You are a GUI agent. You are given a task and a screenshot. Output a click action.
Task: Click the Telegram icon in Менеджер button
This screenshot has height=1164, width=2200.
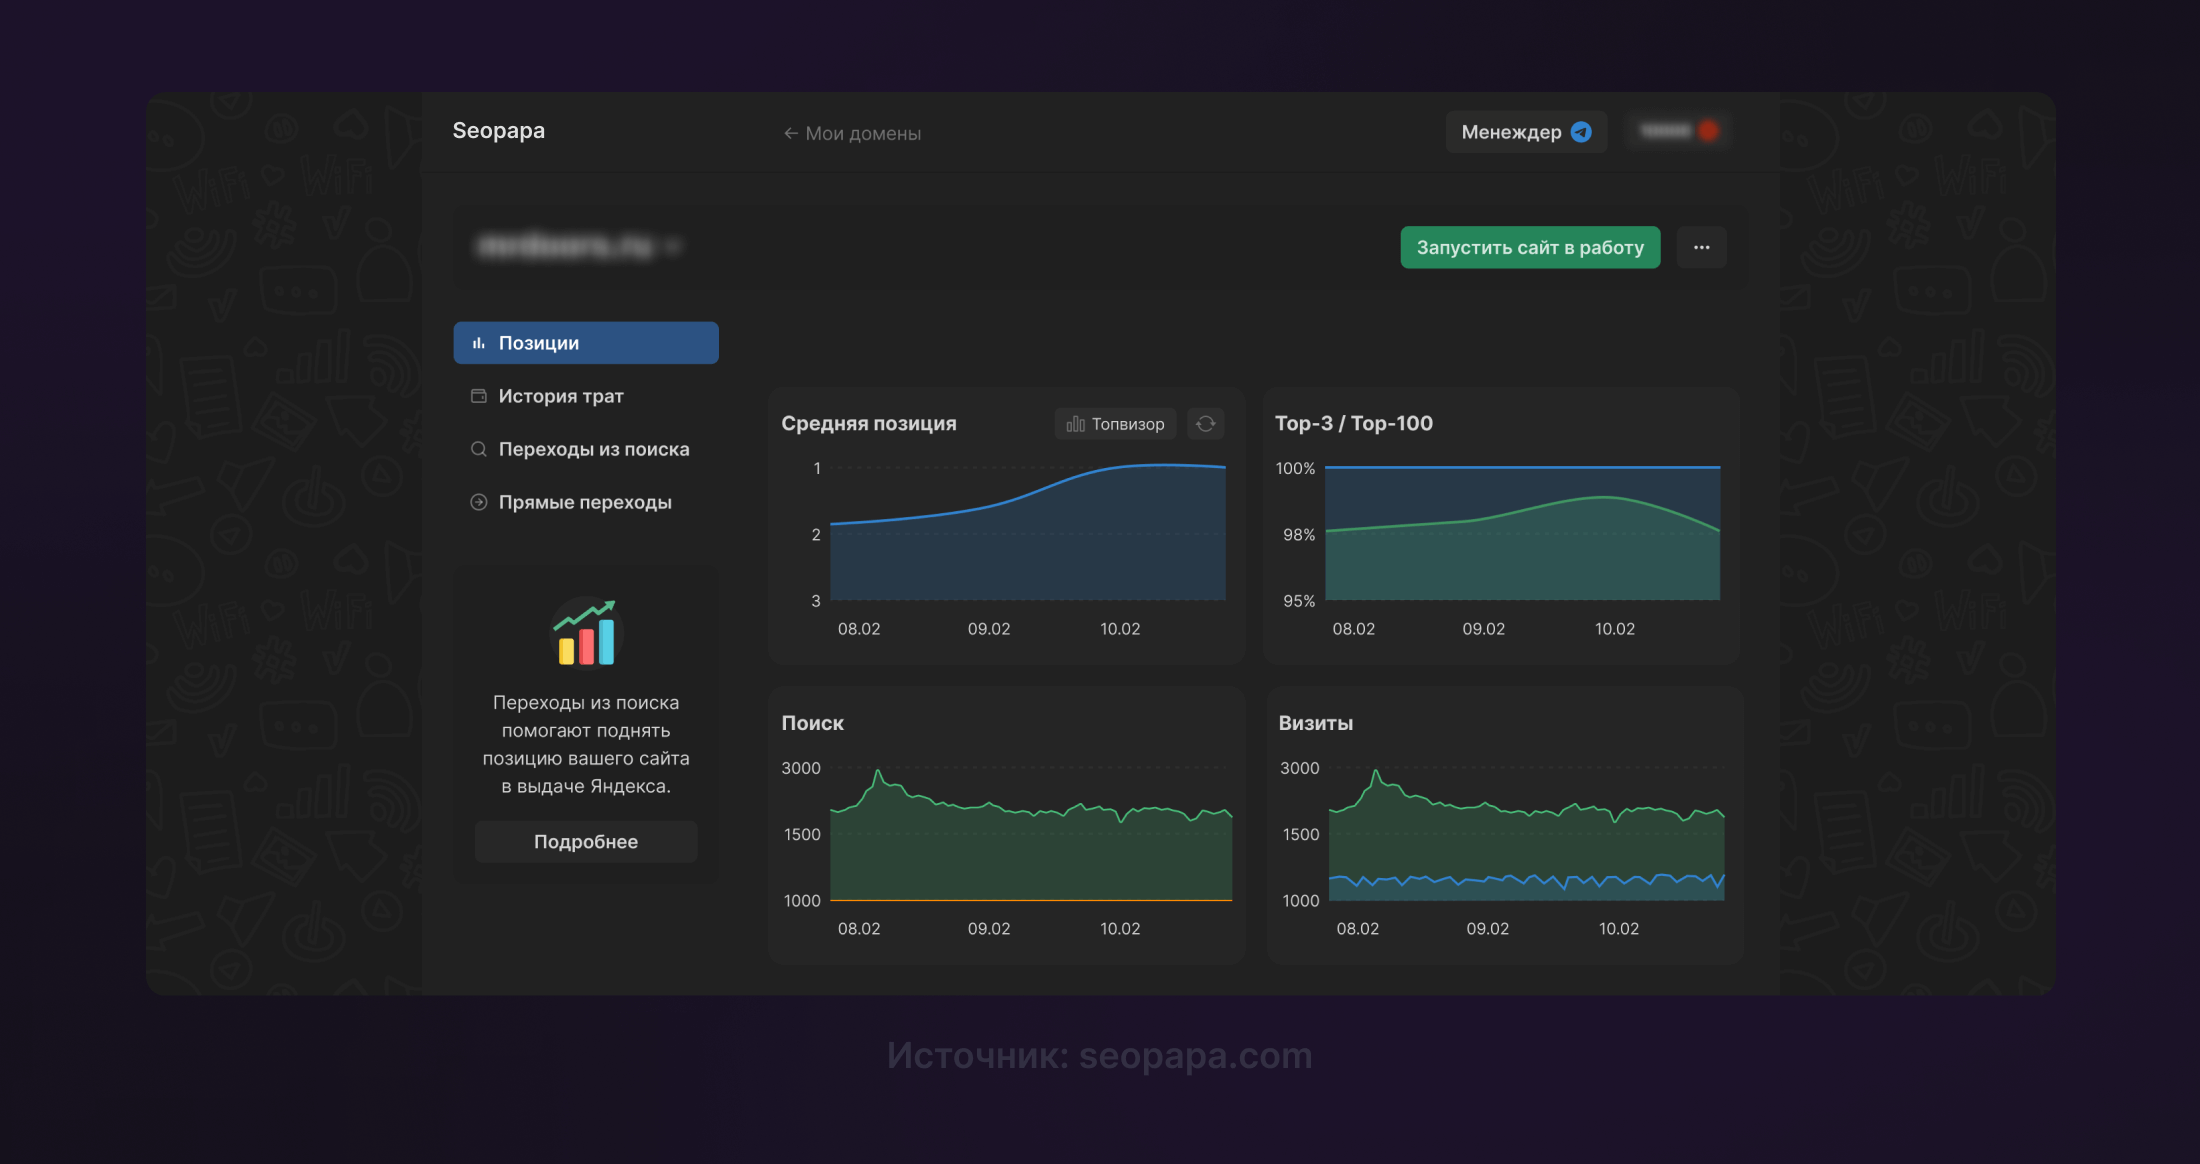[x=1581, y=132]
